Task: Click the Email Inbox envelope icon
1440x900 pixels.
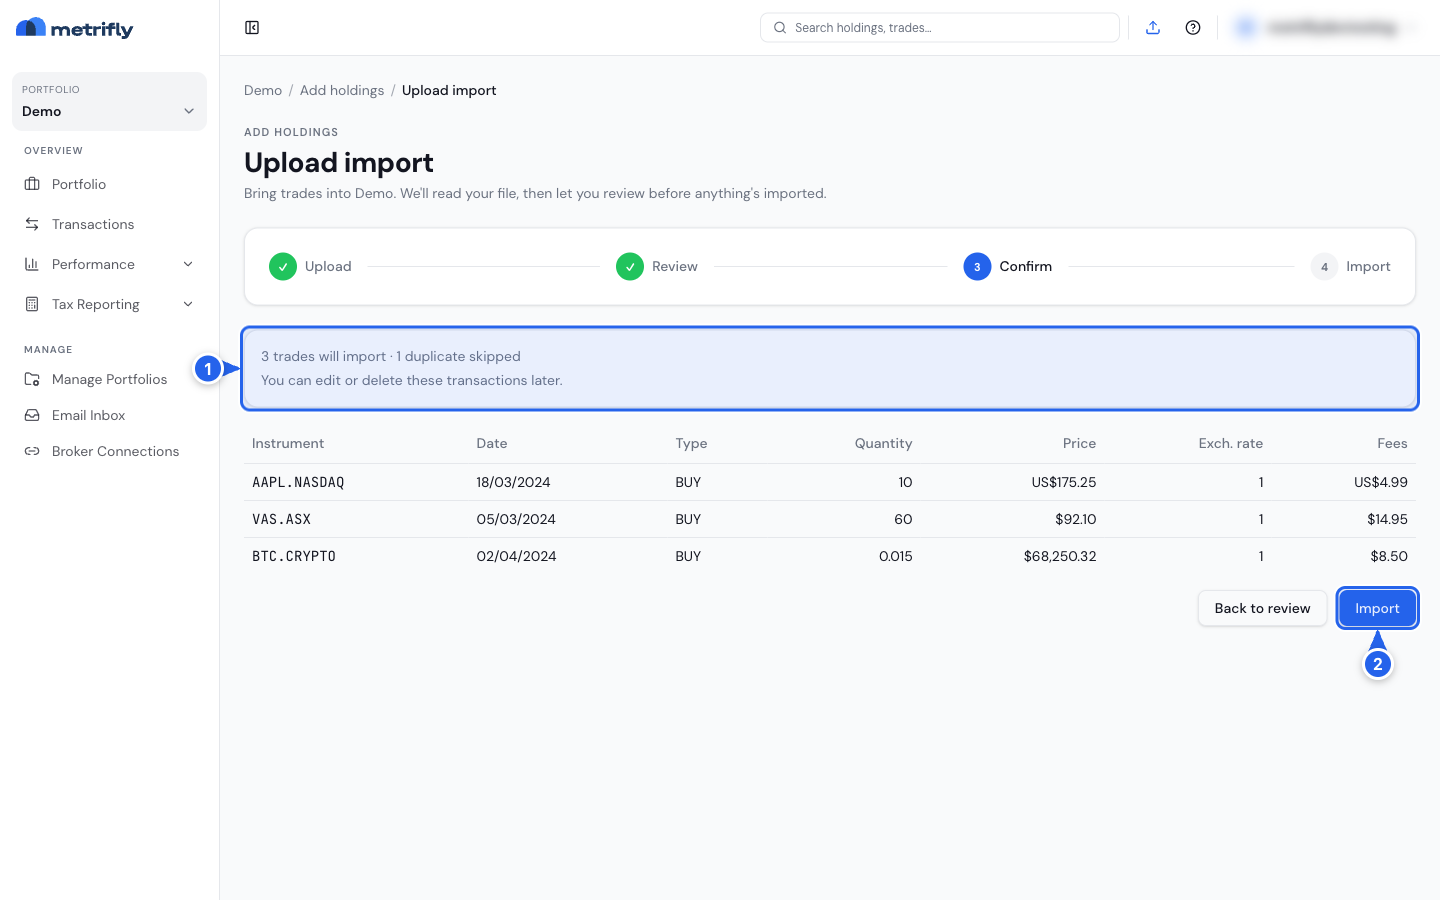Action: 32,415
